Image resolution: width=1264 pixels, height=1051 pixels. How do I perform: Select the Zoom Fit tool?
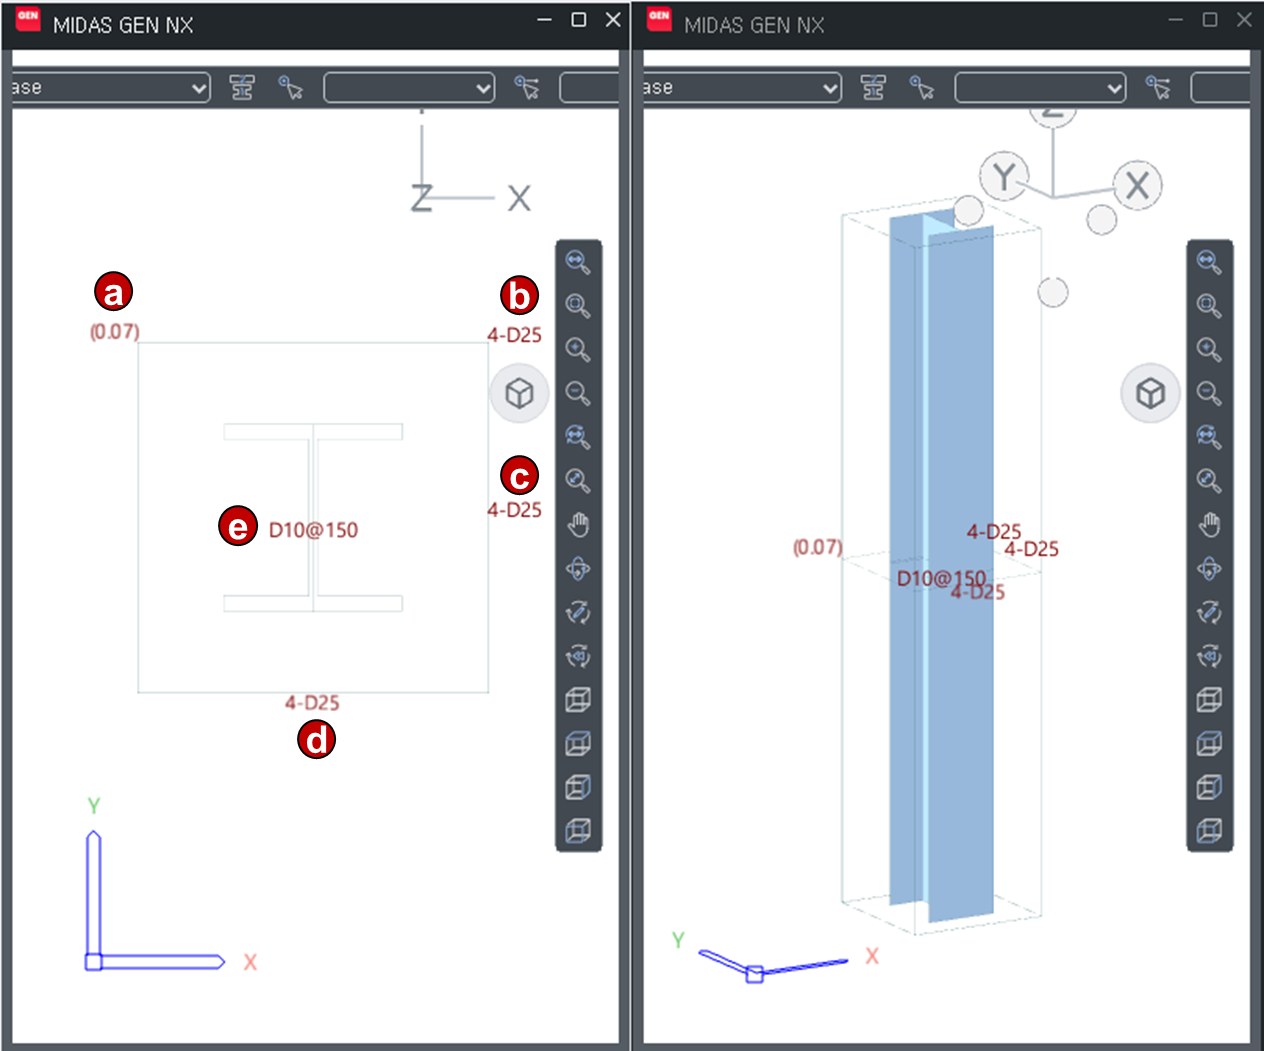(x=577, y=261)
